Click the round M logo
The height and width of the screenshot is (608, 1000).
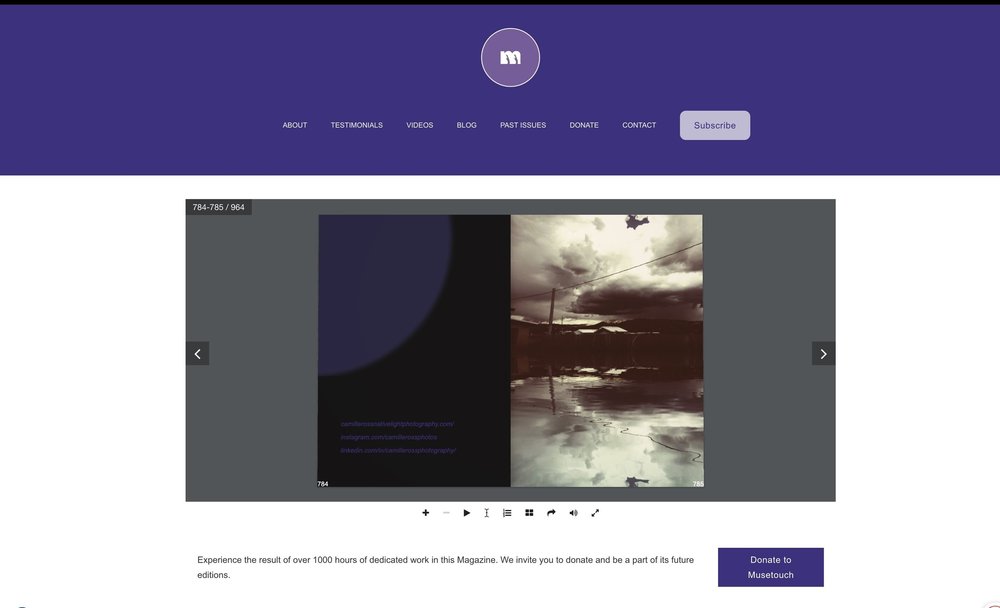(510, 58)
